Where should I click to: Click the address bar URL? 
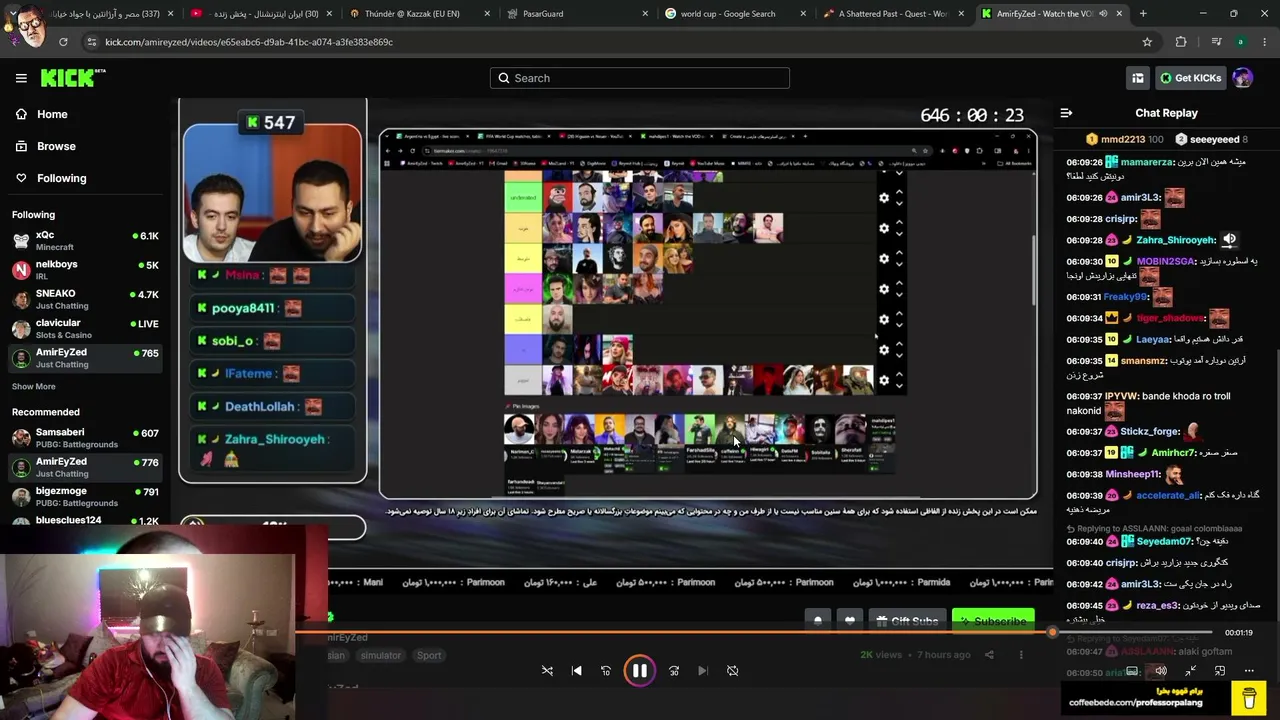[x=249, y=42]
